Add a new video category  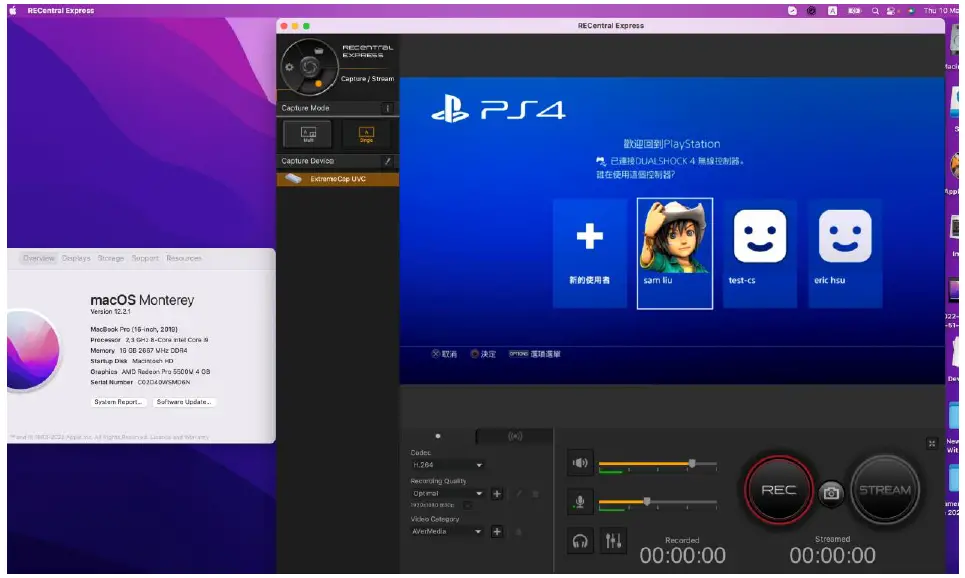coord(497,531)
